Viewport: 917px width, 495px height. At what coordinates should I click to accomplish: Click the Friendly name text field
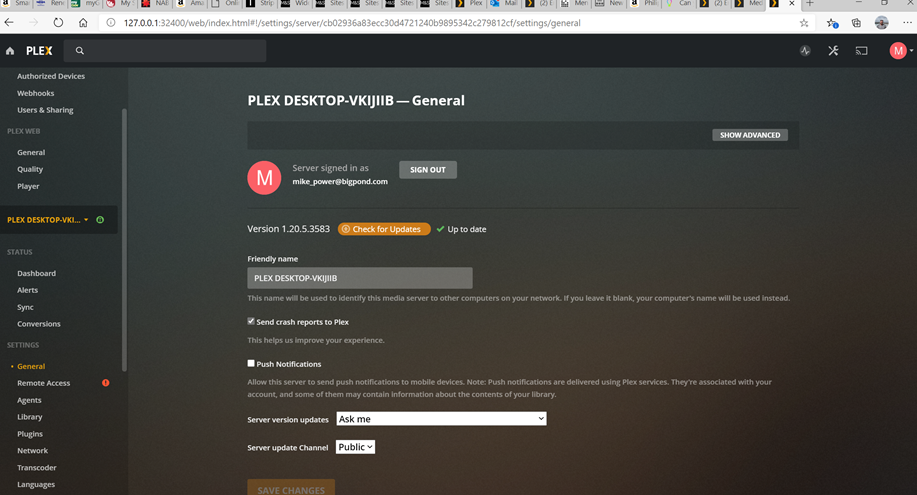(x=360, y=278)
